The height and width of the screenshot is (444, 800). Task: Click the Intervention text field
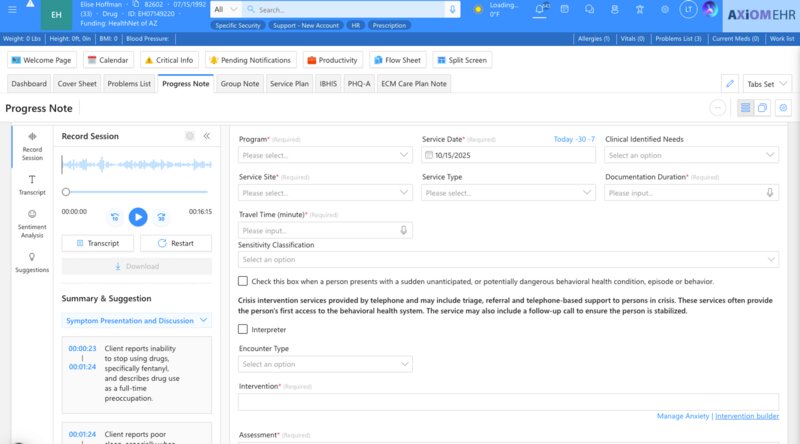click(508, 402)
